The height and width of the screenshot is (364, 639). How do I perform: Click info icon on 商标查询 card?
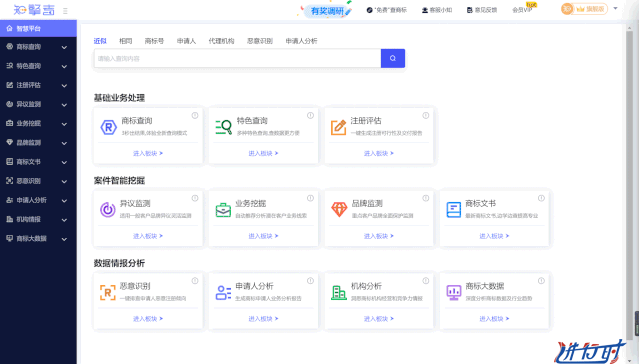pos(195,115)
